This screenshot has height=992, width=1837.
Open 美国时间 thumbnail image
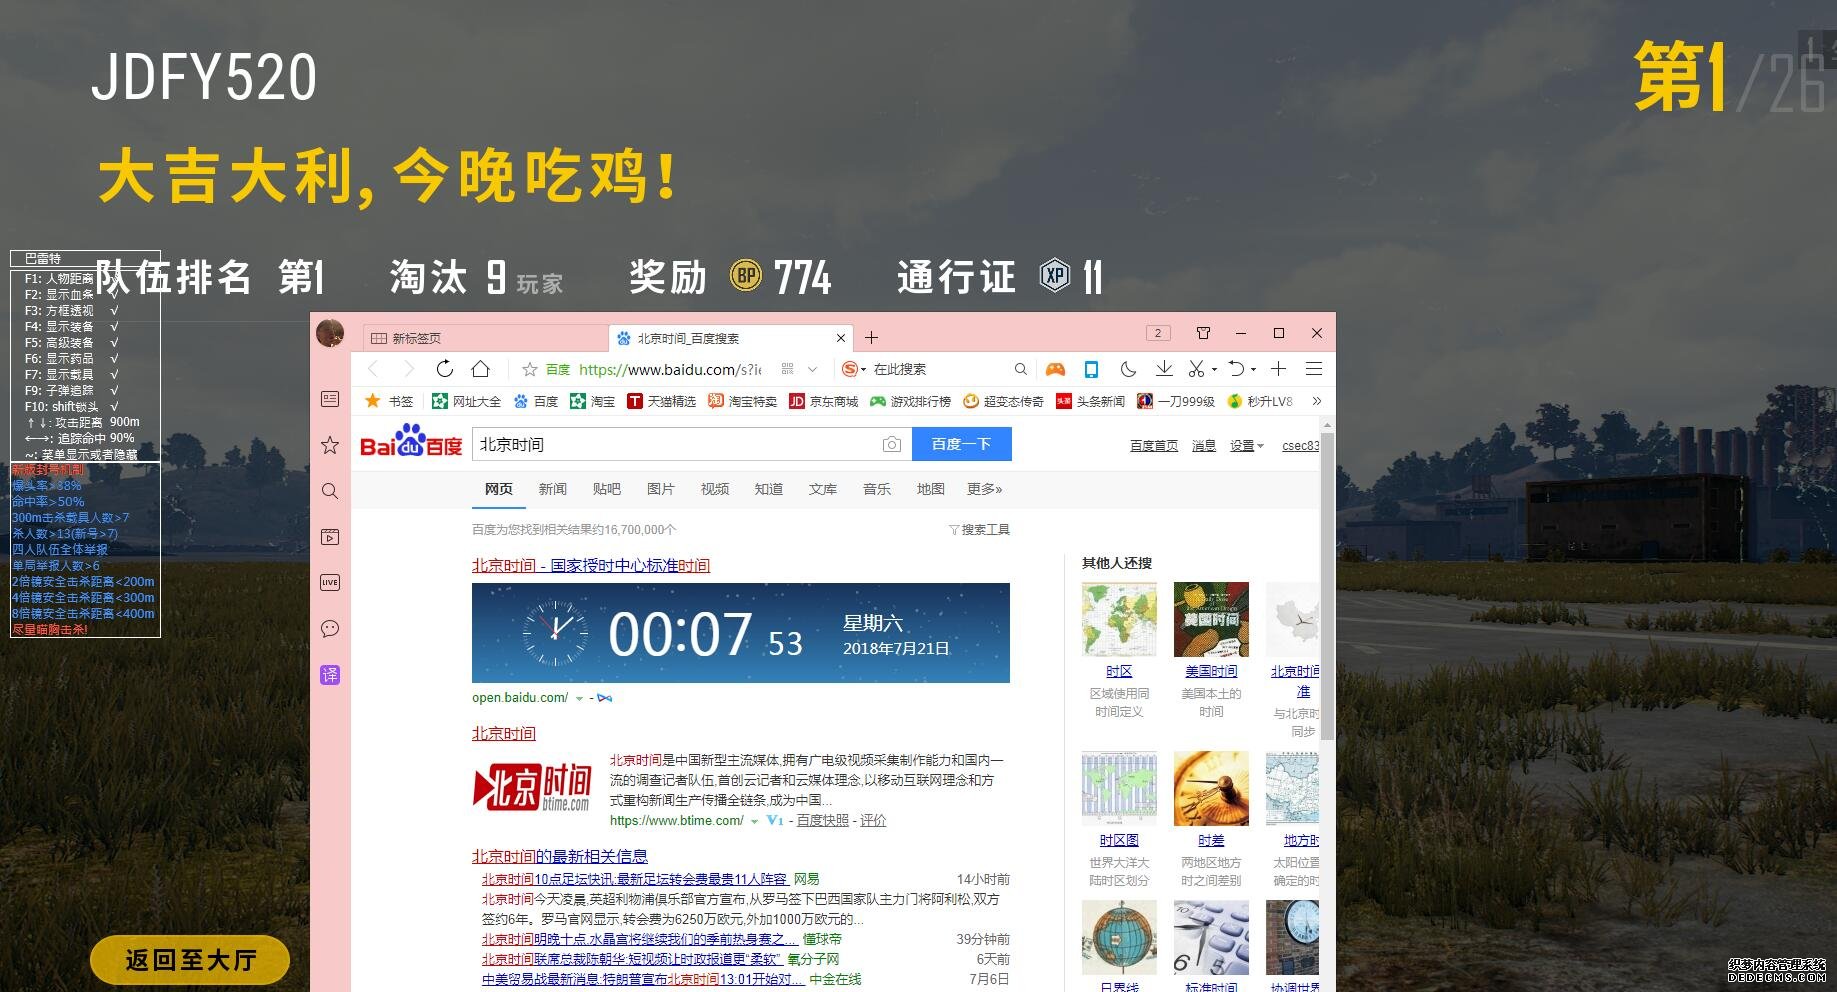coord(1211,620)
